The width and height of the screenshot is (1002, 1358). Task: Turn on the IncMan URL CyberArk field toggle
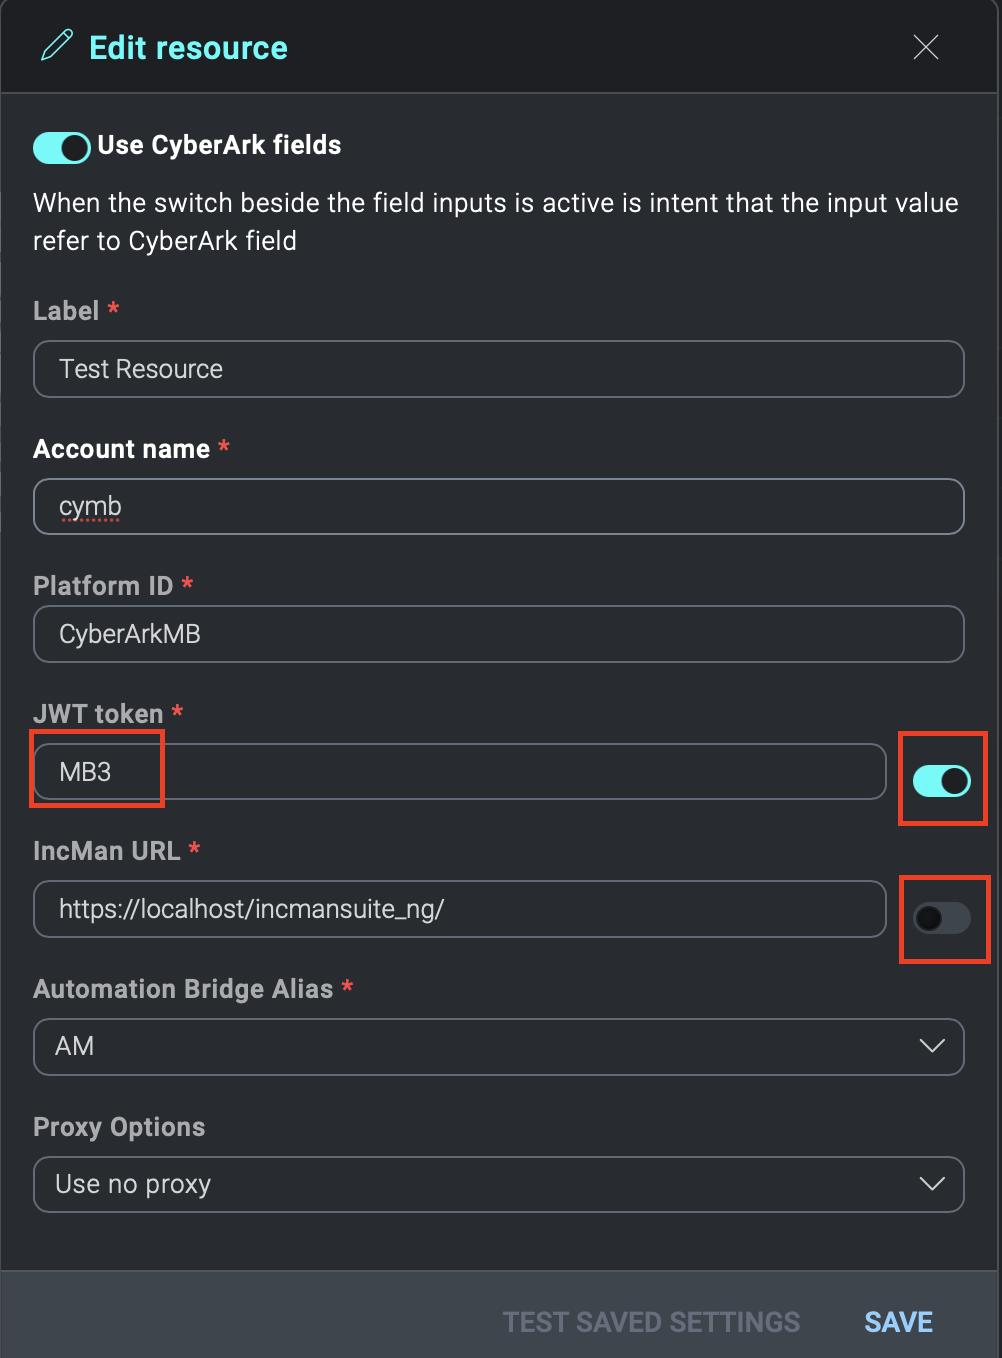click(x=943, y=919)
